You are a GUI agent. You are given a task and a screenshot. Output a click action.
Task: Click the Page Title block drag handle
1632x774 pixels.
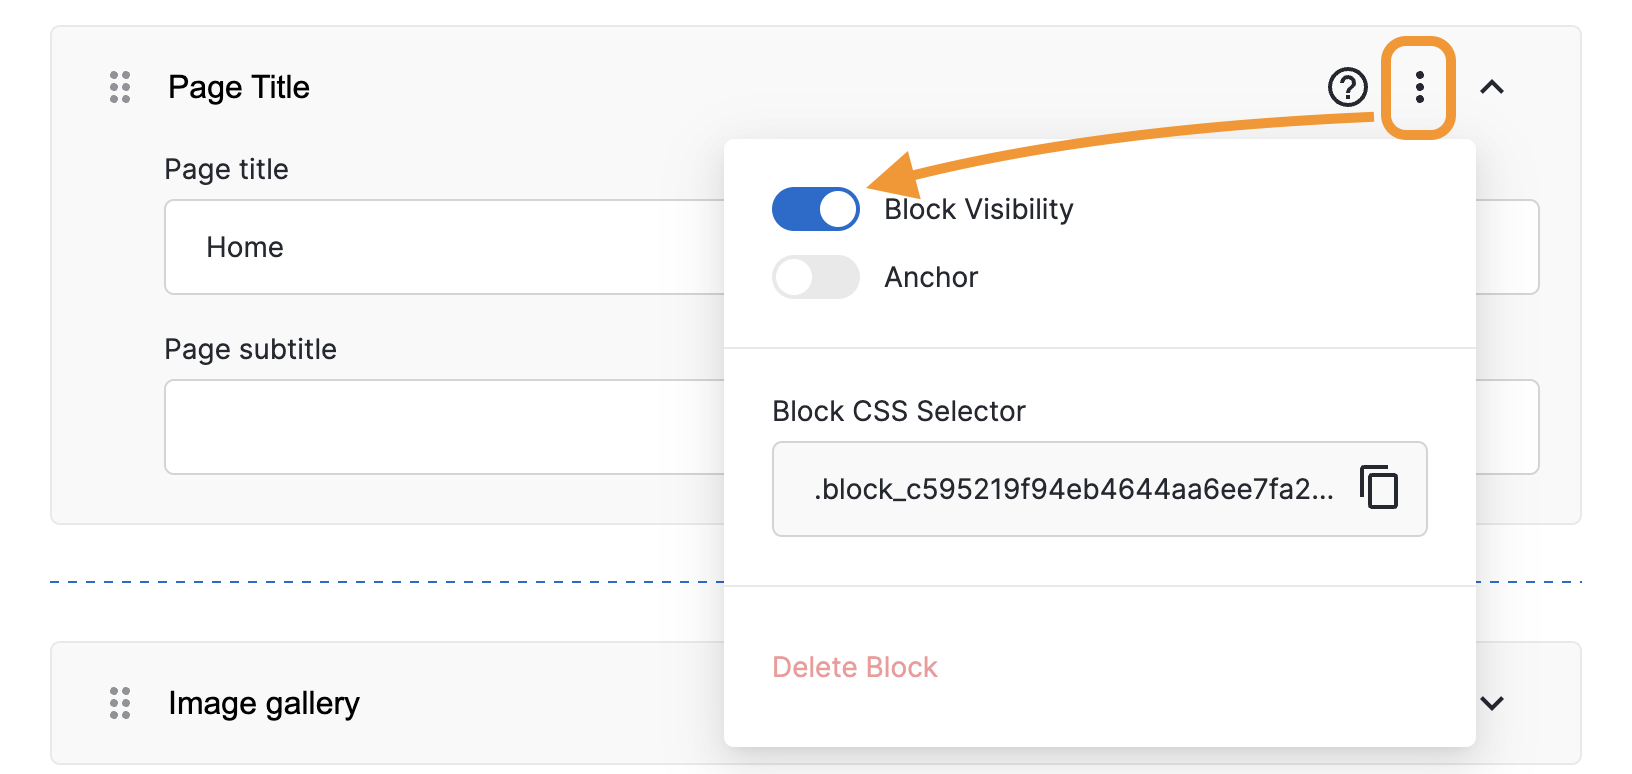click(120, 87)
